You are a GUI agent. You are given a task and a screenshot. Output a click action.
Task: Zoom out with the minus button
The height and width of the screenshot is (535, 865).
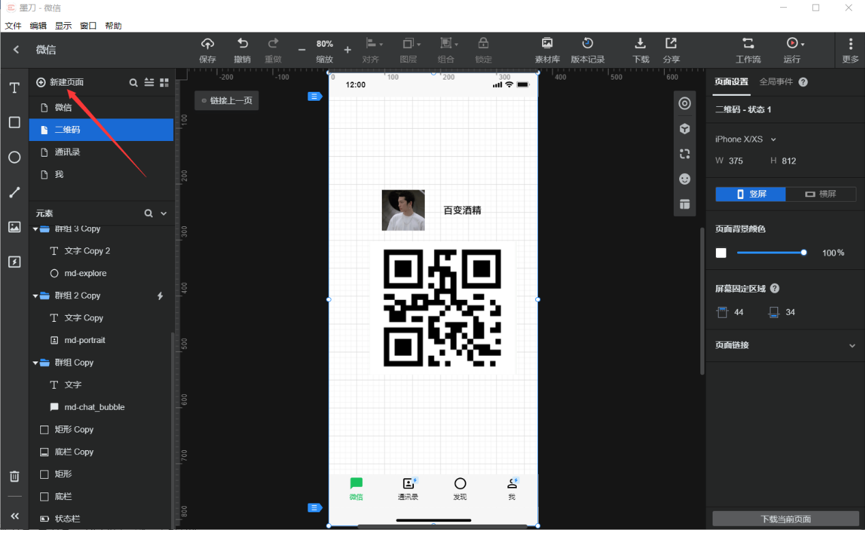(x=301, y=50)
